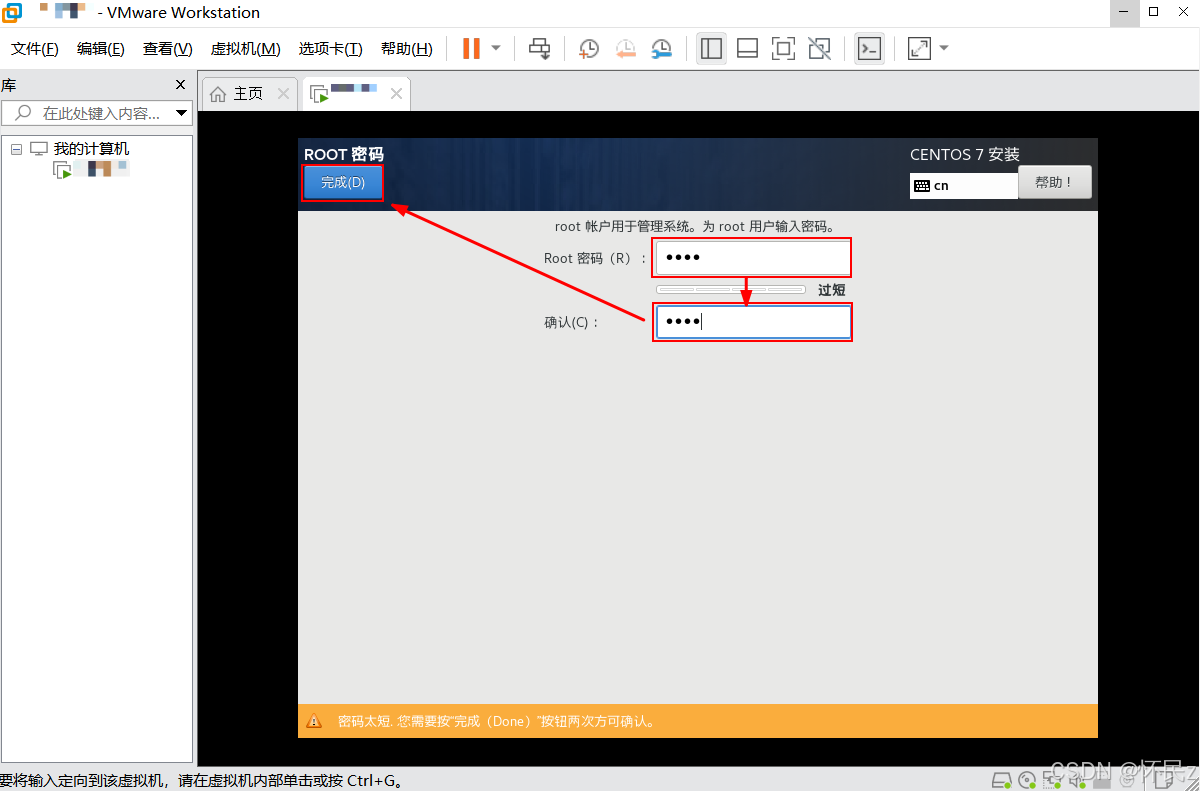Click the sound card status icon
This screenshot has height=791, width=1200.
click(x=1075, y=780)
